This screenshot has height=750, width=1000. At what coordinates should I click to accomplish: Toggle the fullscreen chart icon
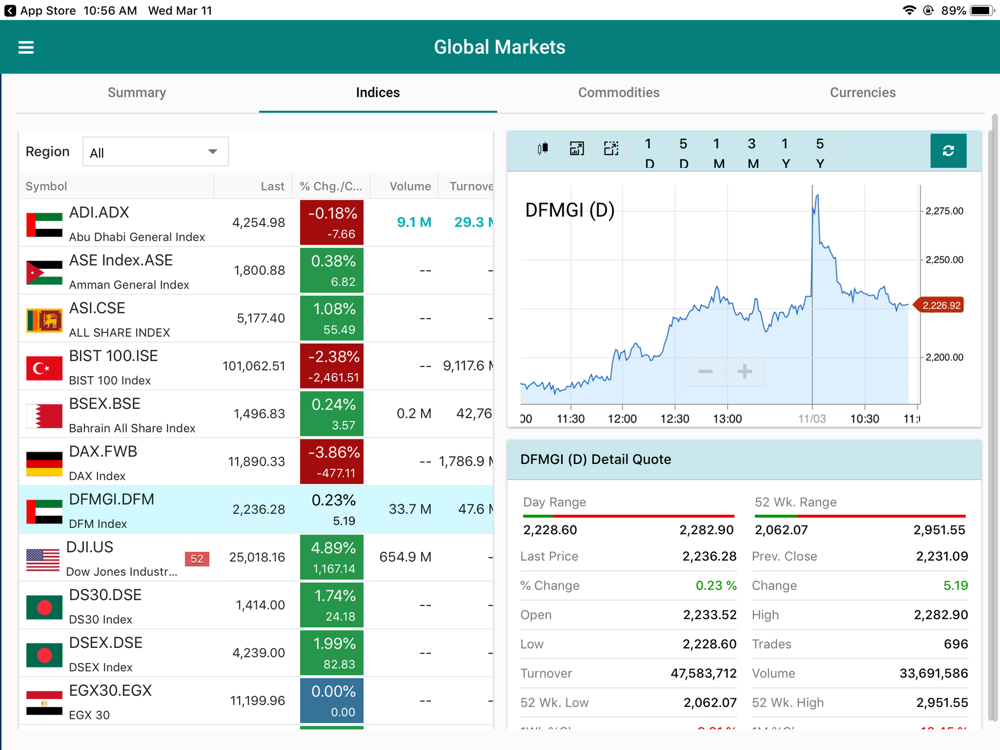coord(611,149)
